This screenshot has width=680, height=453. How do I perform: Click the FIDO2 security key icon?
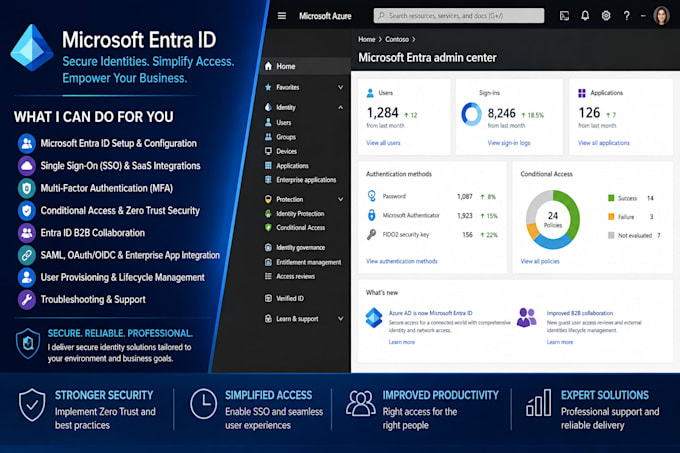[x=371, y=235]
